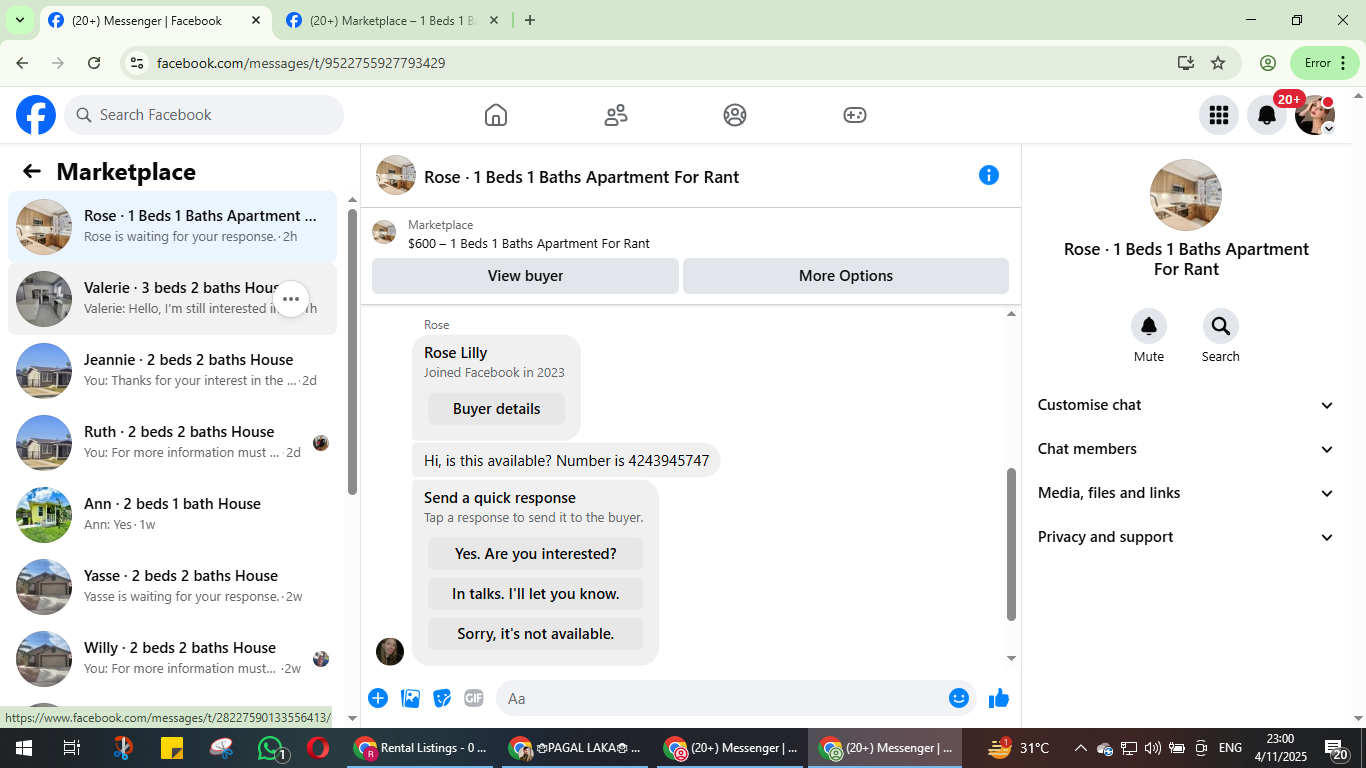1366x768 pixels.
Task: Send a thumbs-up like
Action: (x=999, y=698)
